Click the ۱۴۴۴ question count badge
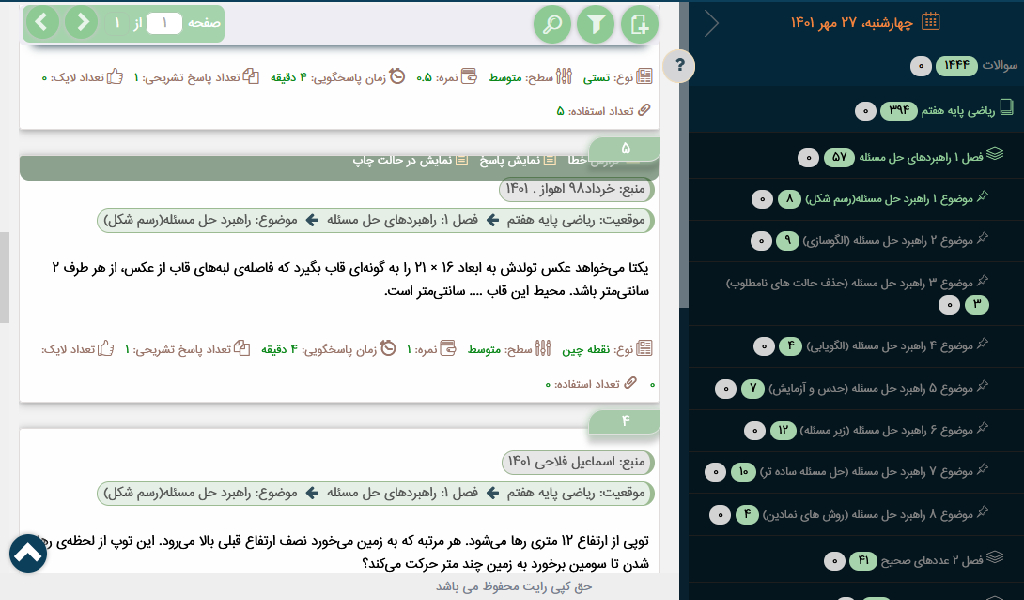 coord(957,65)
